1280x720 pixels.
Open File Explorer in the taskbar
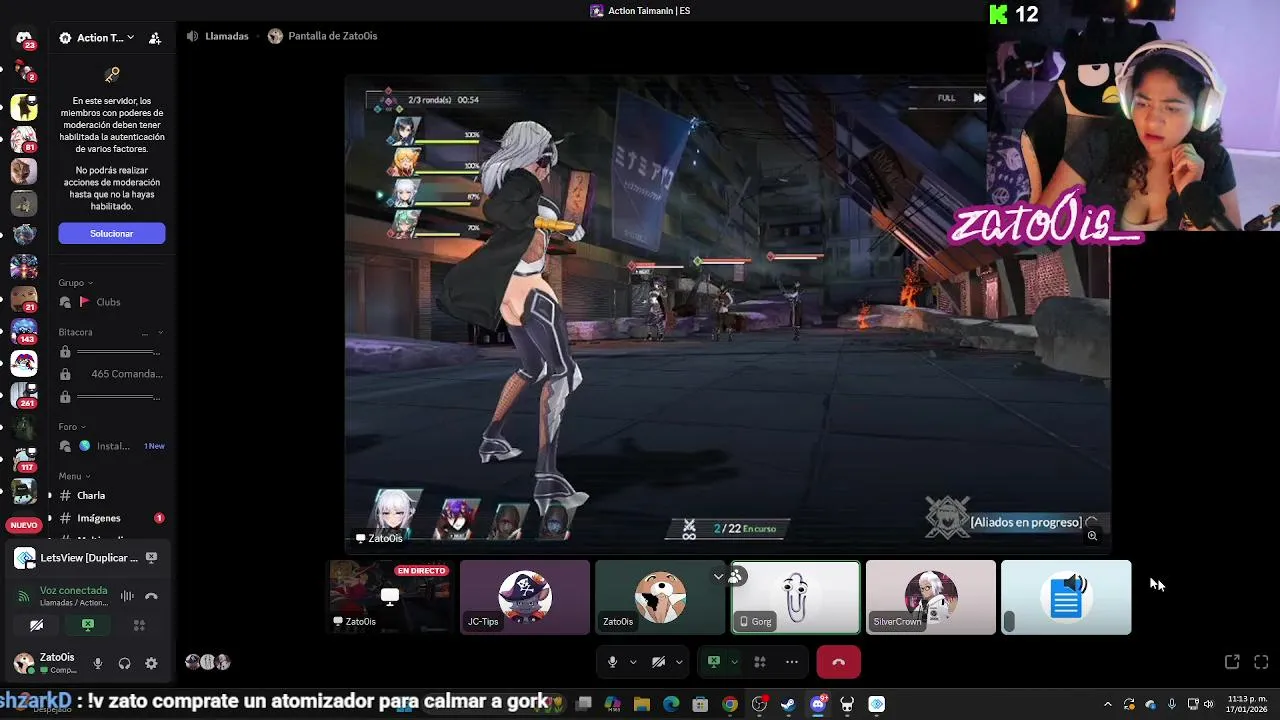click(x=642, y=704)
